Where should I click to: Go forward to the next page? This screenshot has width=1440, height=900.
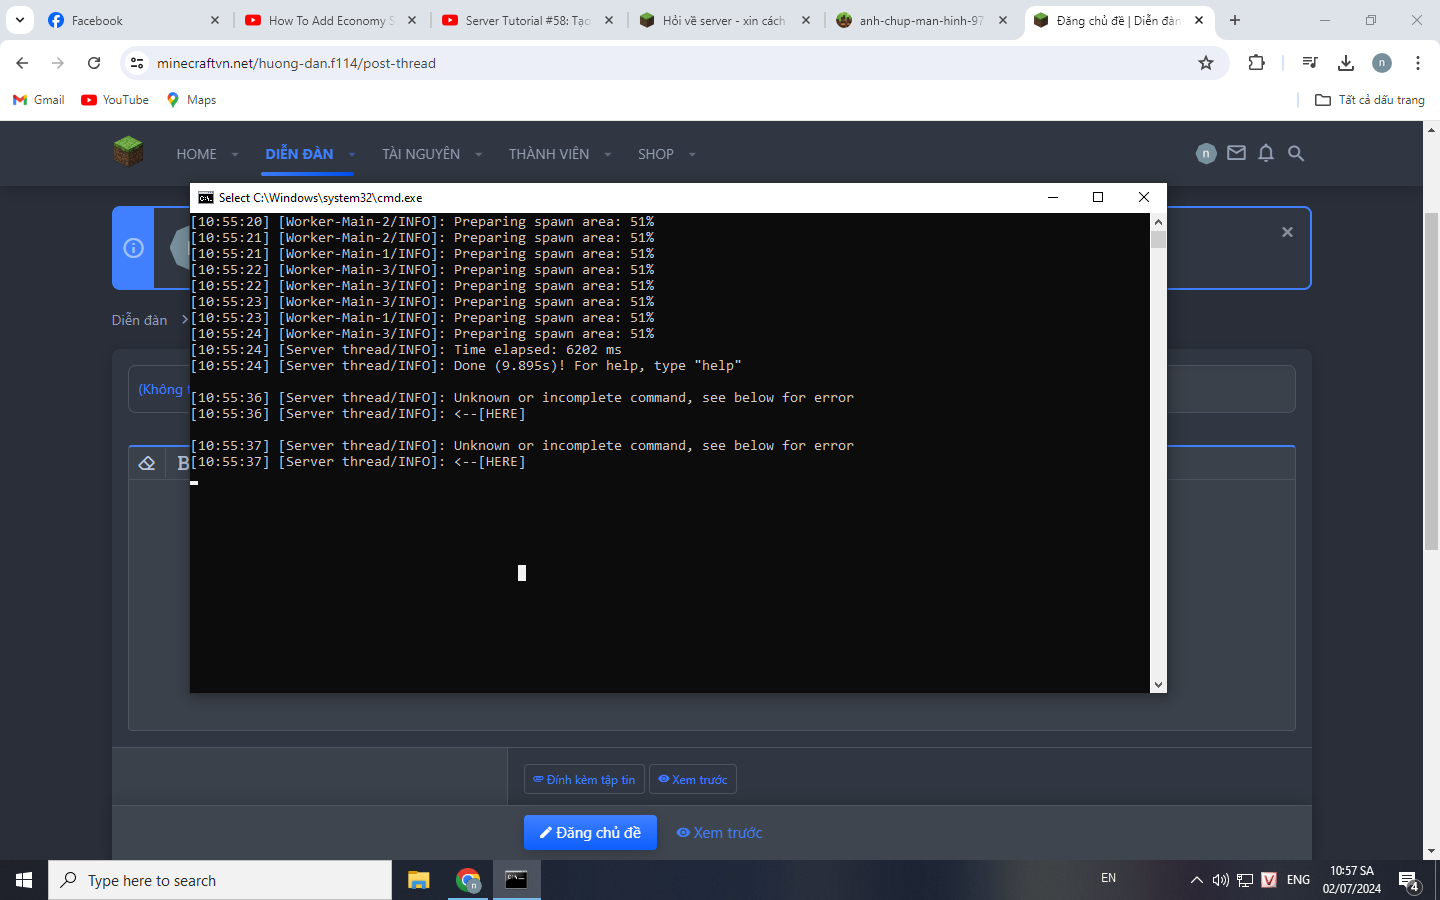coord(58,63)
